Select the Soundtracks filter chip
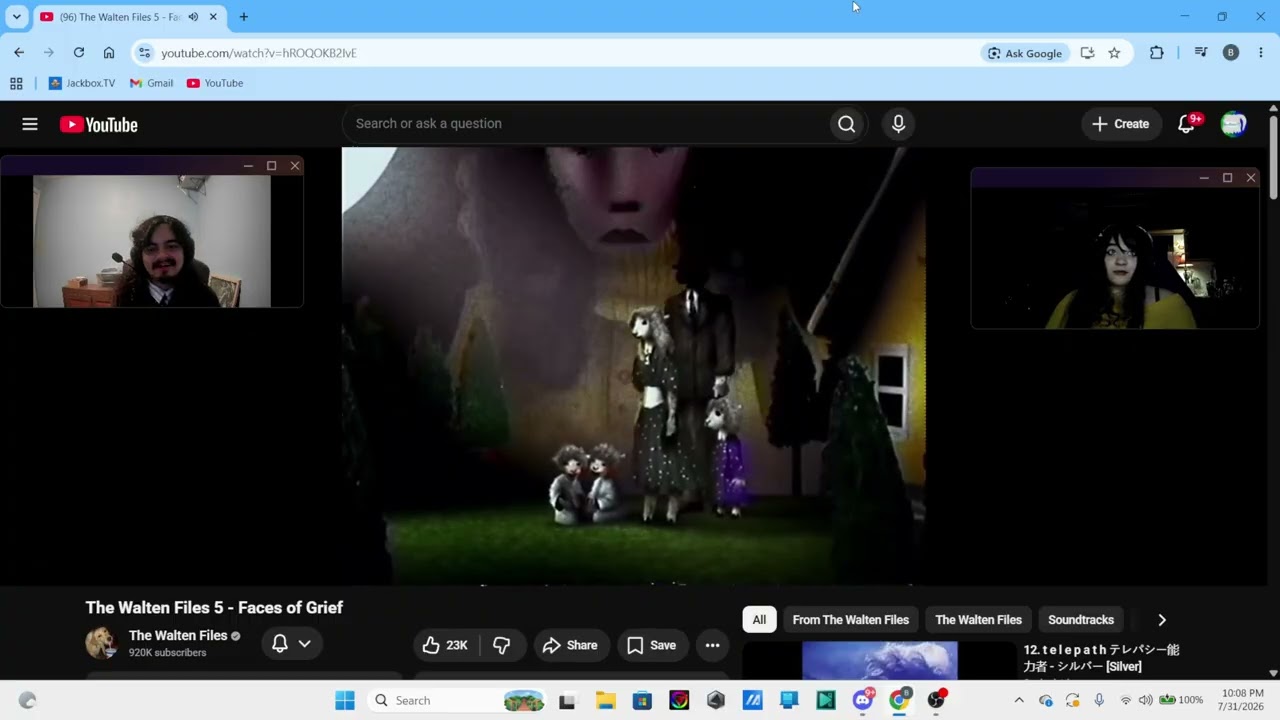 tap(1081, 620)
